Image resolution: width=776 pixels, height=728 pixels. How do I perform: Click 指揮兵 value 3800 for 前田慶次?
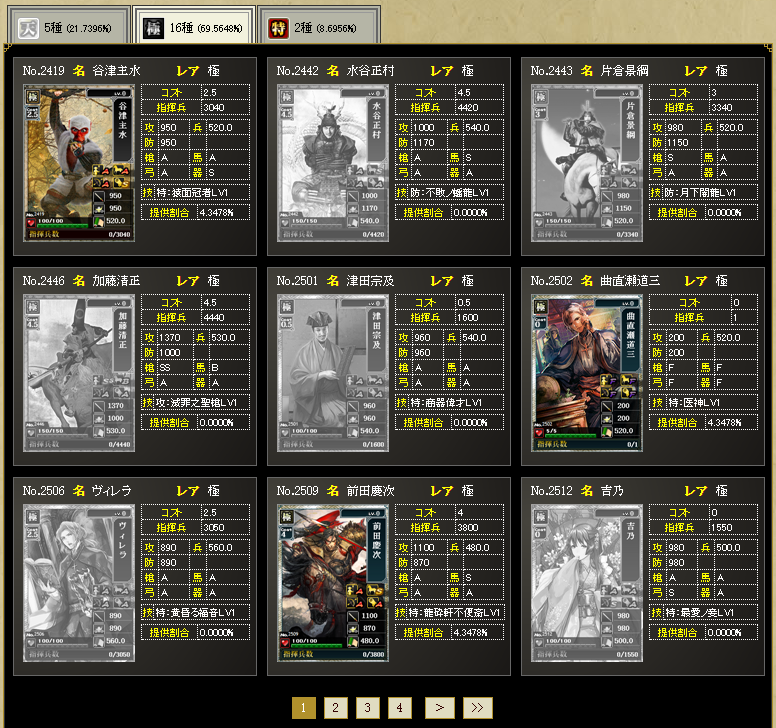tap(468, 528)
